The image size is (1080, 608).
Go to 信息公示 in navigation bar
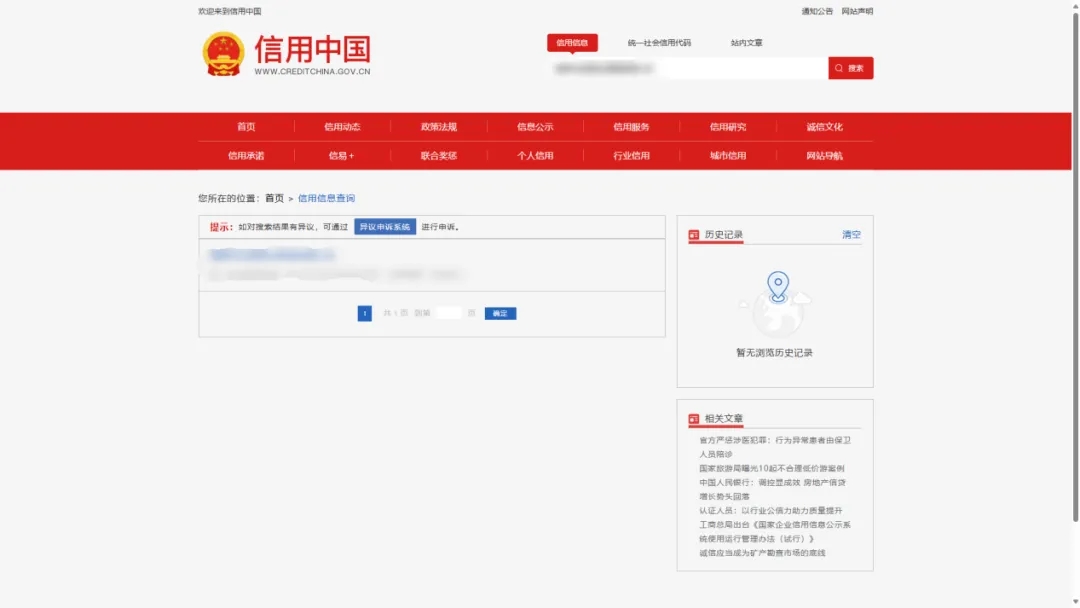pyautogui.click(x=535, y=127)
